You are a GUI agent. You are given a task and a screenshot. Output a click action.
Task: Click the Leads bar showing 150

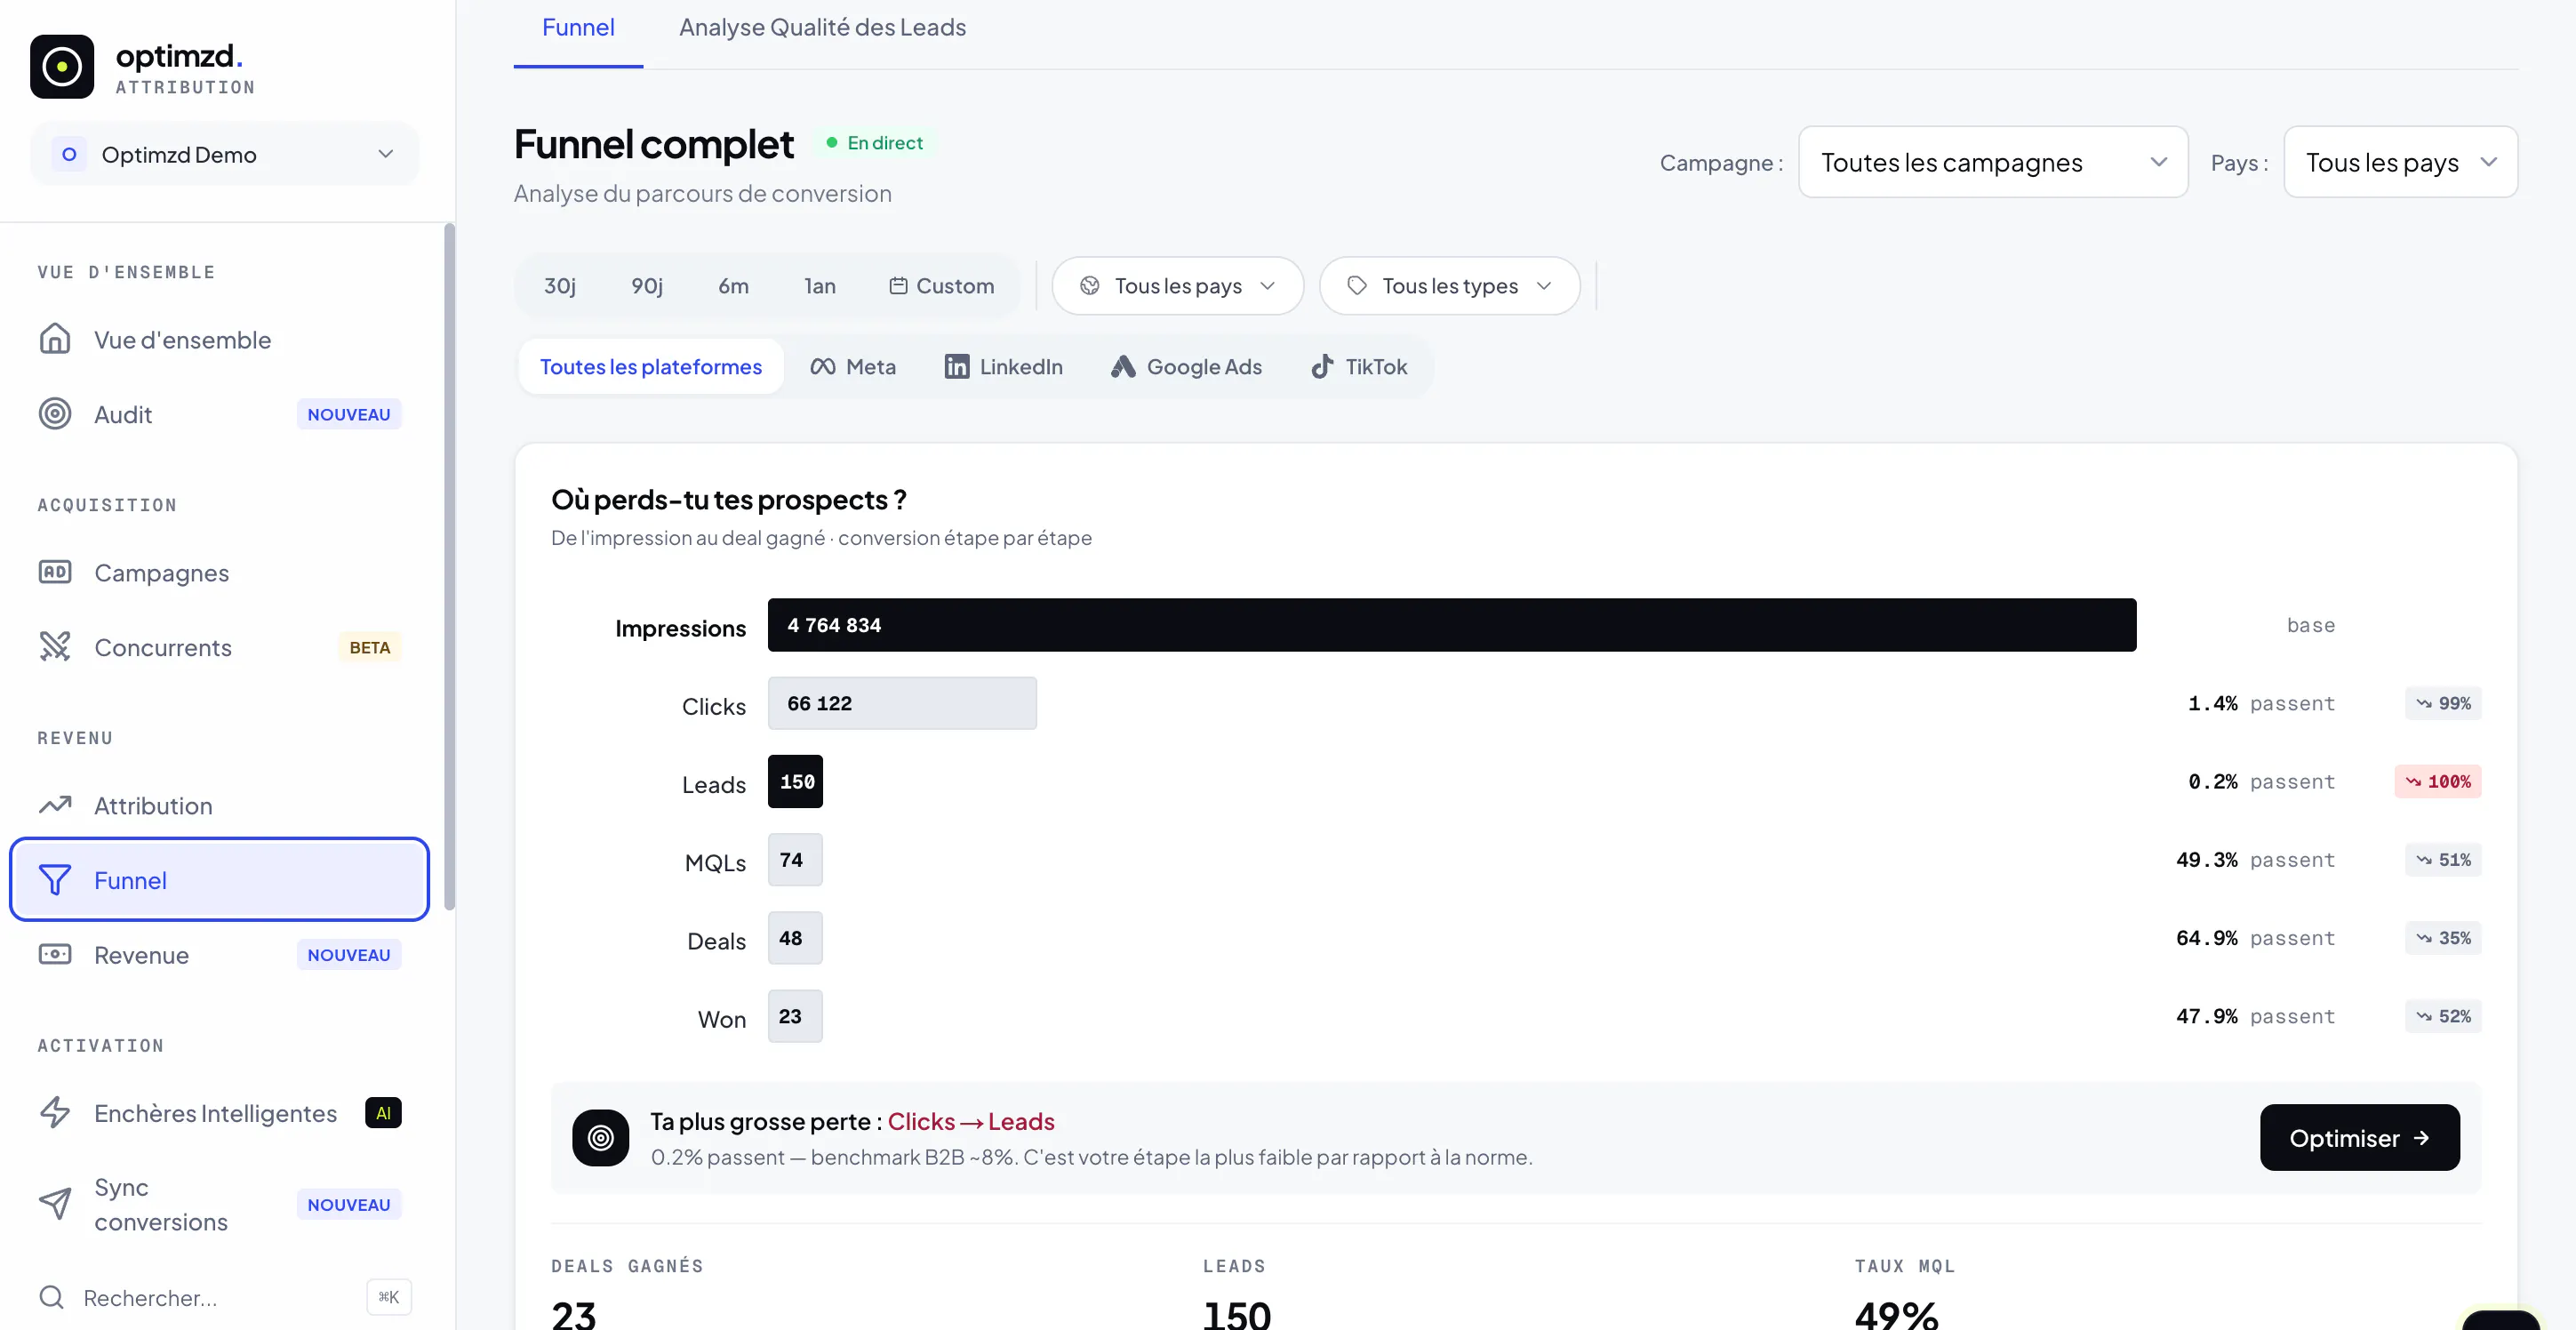click(x=795, y=781)
